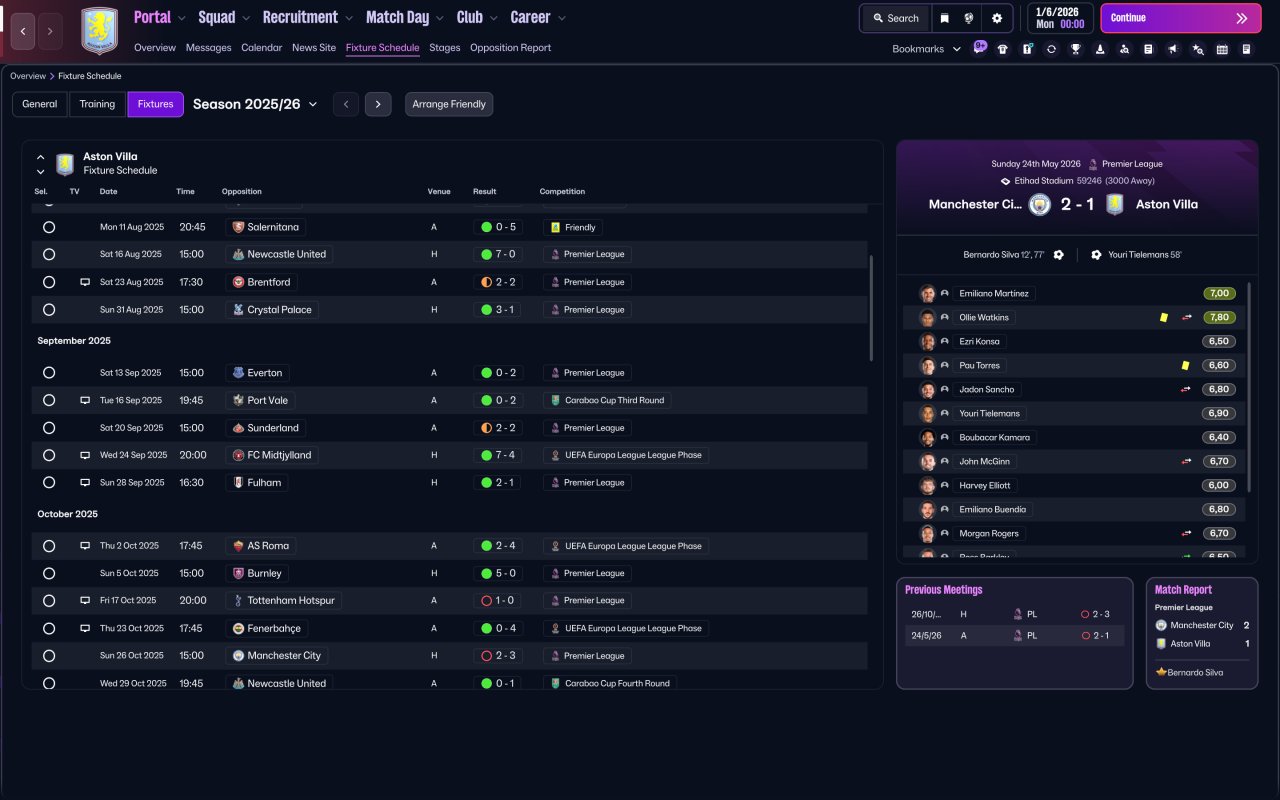Open the Season 2025/26 dropdown
1280x800 pixels.
[x=255, y=104]
